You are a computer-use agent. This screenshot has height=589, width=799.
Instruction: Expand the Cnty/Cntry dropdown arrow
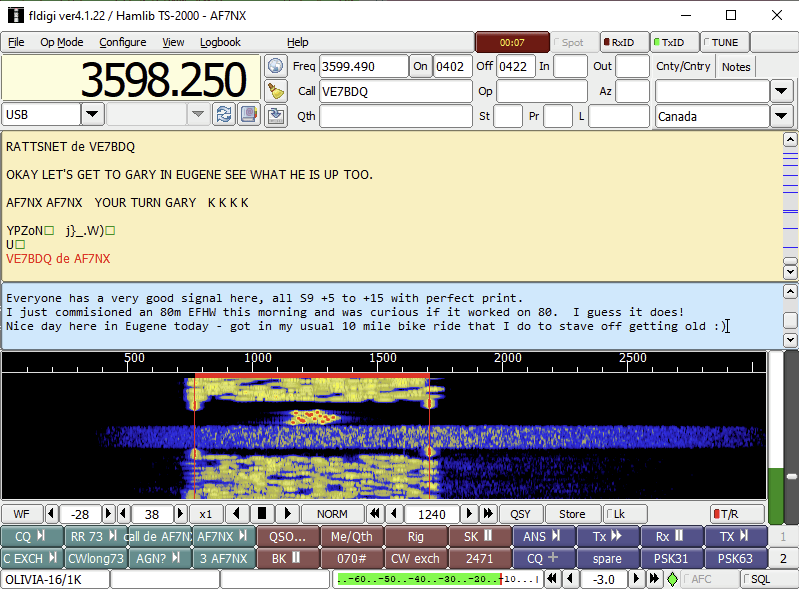tap(782, 91)
